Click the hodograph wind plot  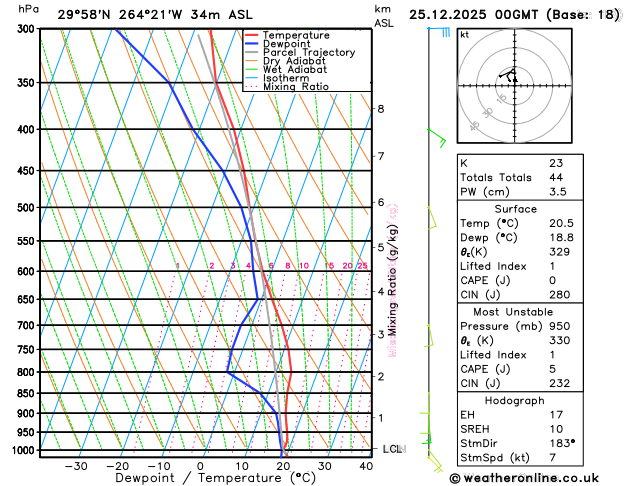tap(515, 85)
